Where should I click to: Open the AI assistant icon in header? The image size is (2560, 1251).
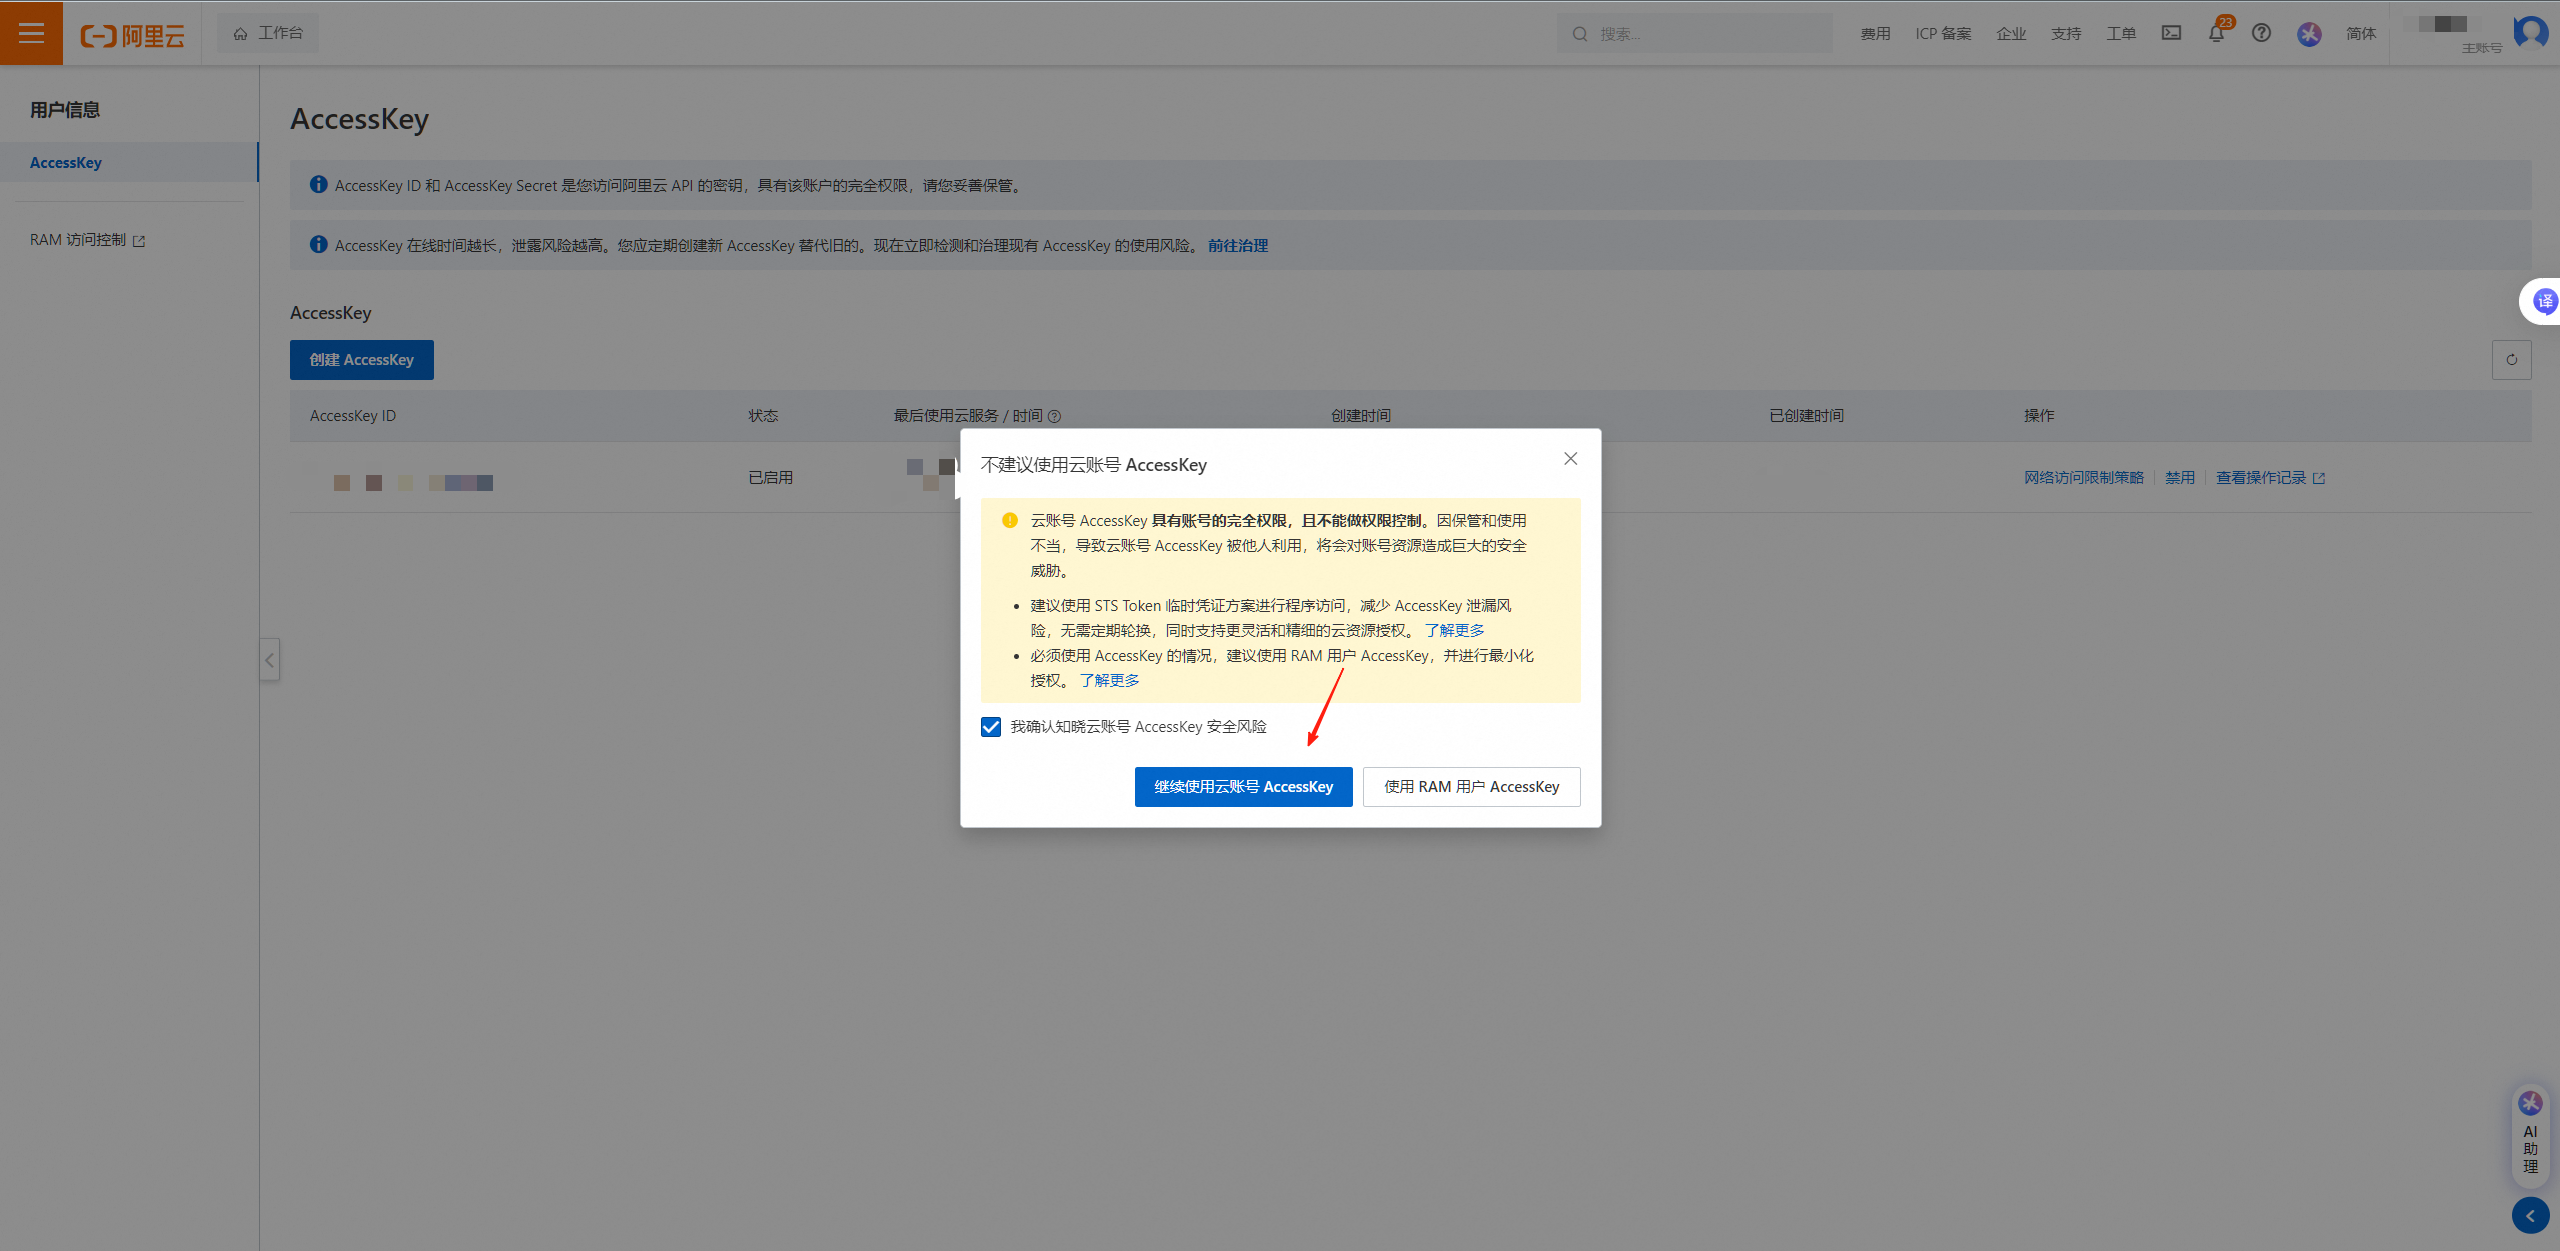[2309, 34]
